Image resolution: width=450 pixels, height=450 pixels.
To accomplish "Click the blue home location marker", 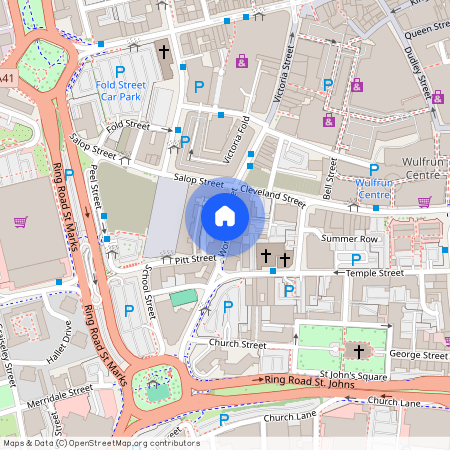I will (x=225, y=217).
